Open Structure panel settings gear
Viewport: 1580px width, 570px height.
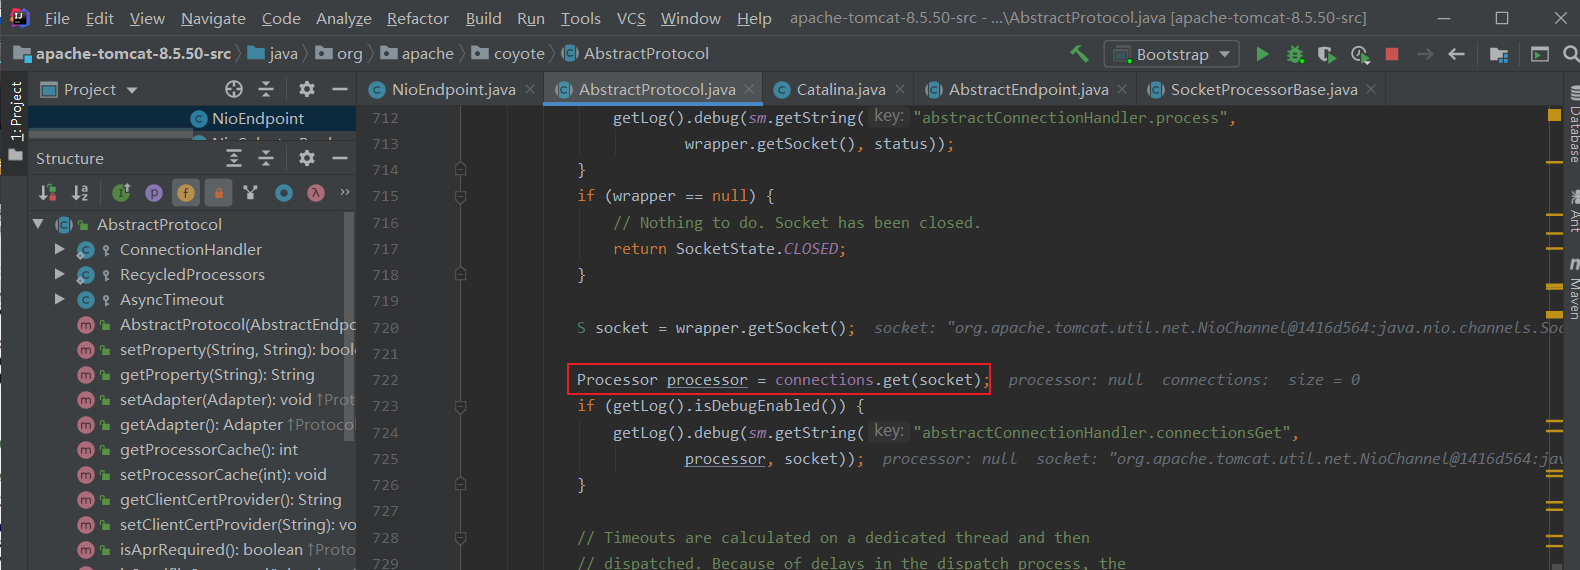(307, 158)
